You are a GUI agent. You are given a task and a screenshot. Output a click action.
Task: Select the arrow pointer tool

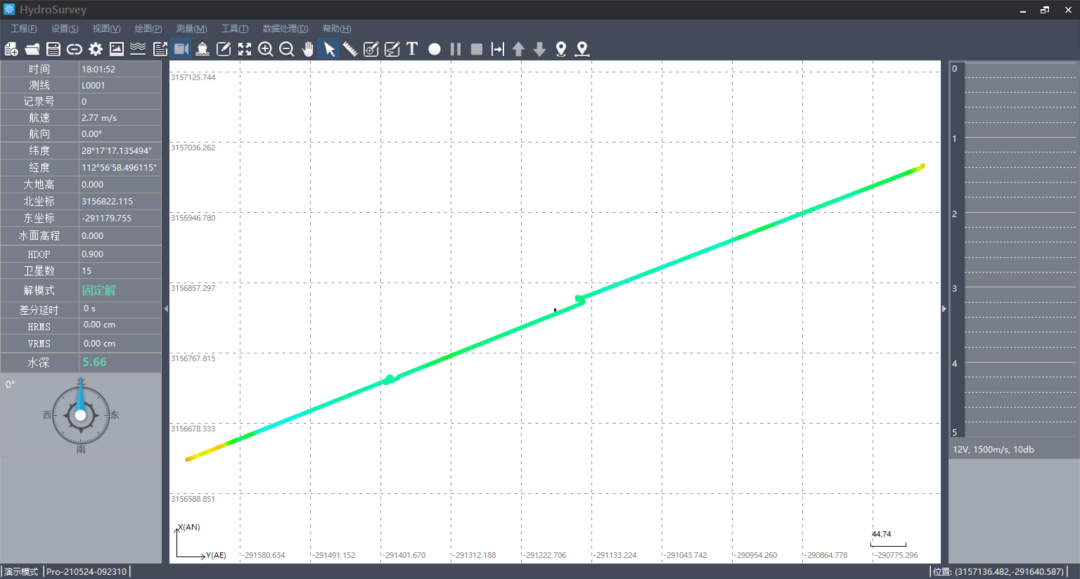click(x=329, y=49)
